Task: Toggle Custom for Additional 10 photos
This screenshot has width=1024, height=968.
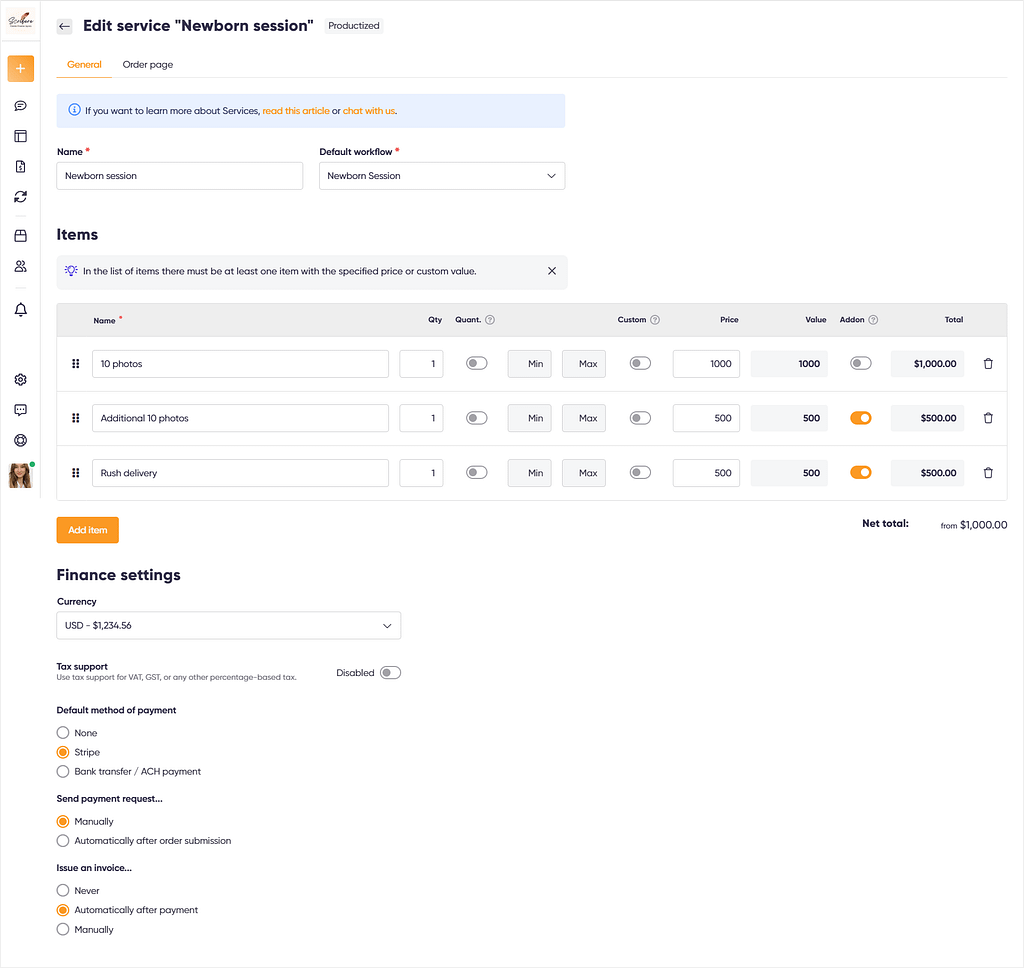Action: click(x=640, y=418)
